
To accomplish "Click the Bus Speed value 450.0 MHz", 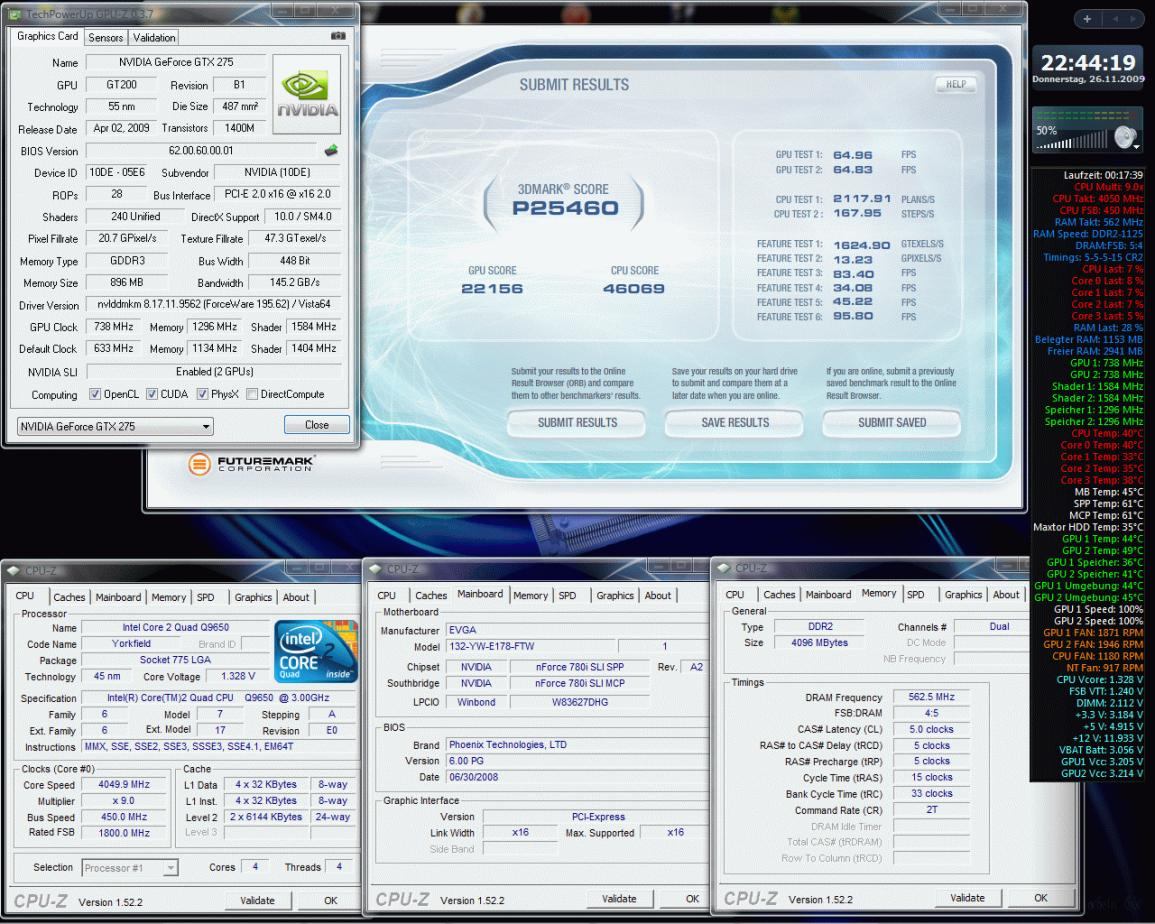I will coord(124,817).
